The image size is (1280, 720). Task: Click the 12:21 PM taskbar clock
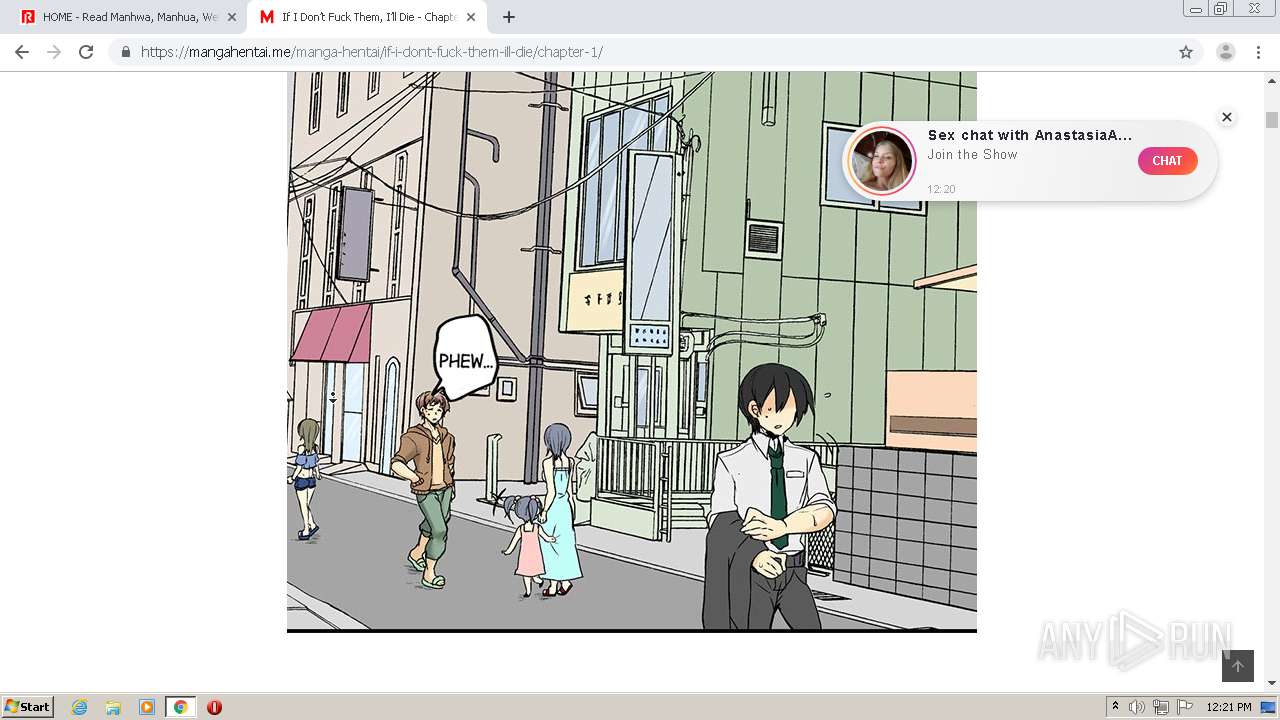click(x=1229, y=707)
